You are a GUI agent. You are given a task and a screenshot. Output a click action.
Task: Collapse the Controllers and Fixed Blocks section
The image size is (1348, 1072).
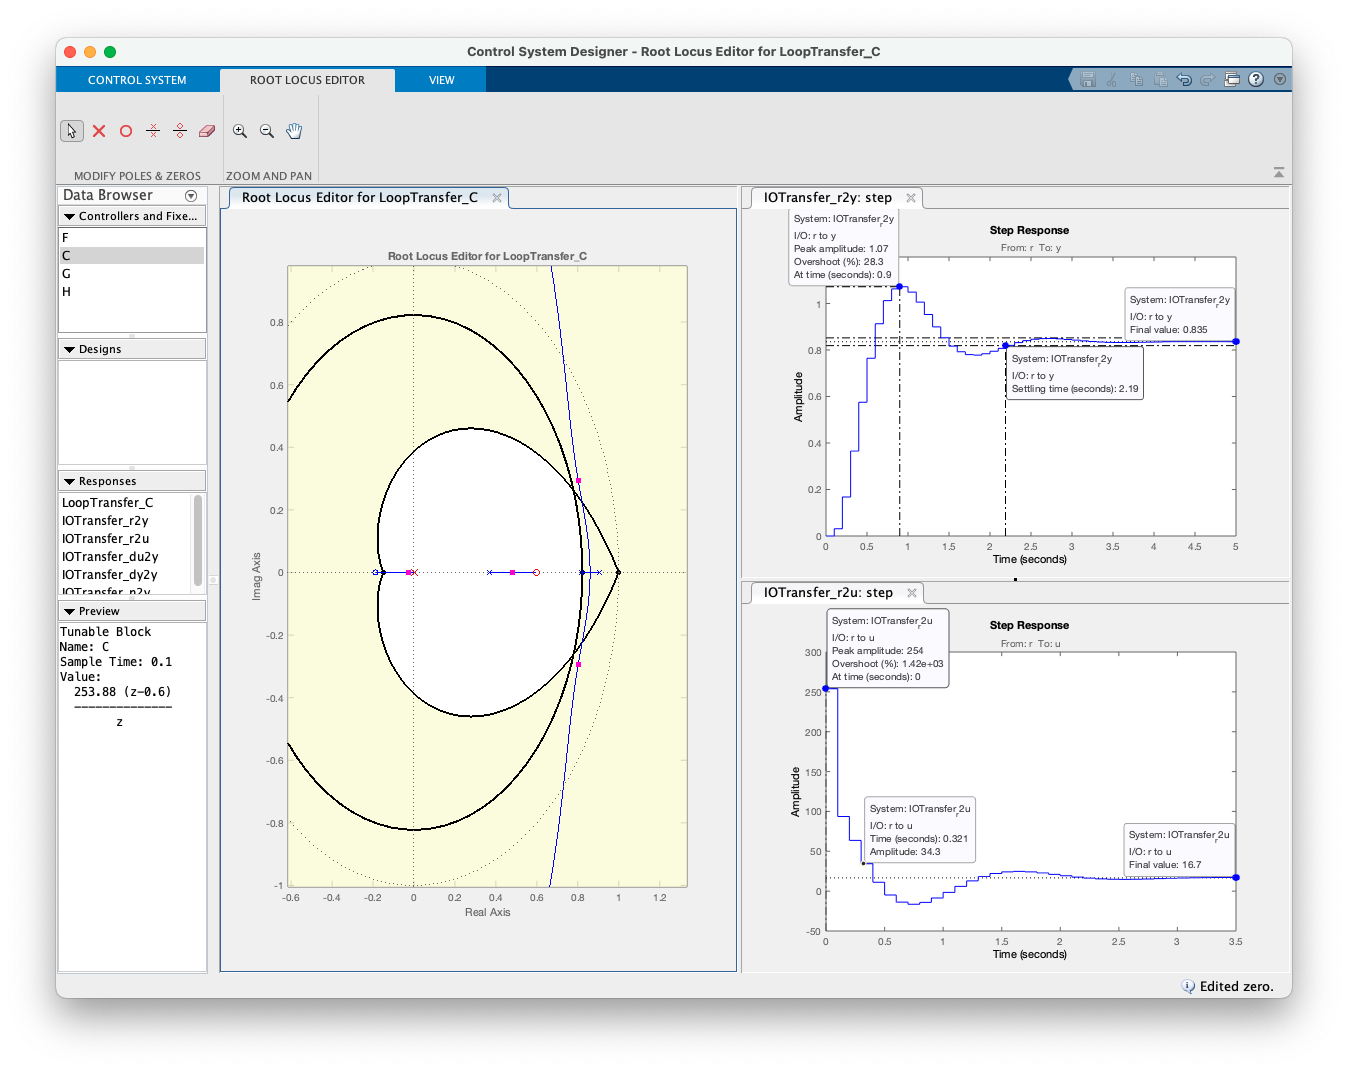point(69,216)
